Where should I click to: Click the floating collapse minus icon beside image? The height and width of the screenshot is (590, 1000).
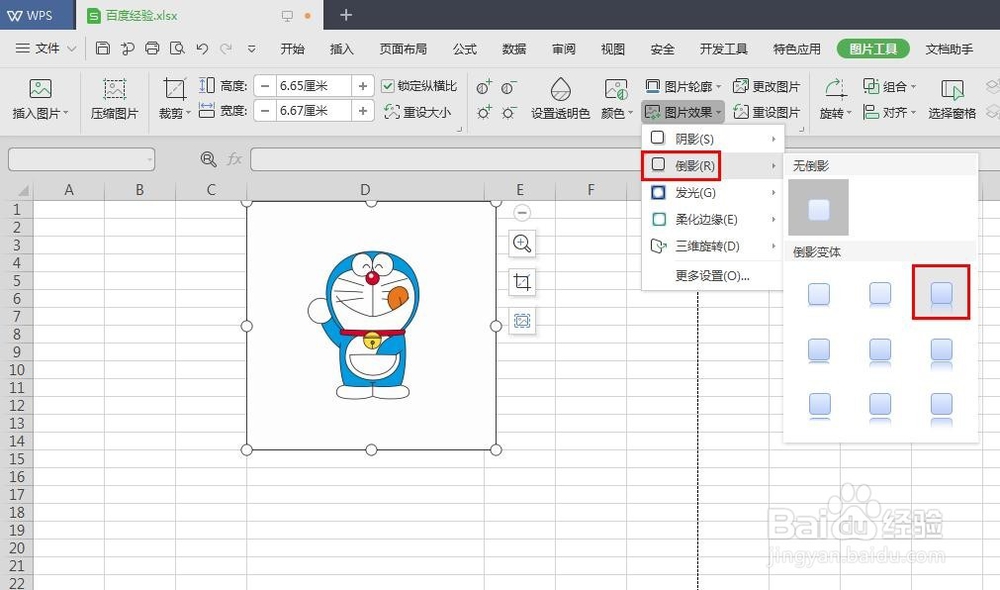pyautogui.click(x=522, y=212)
